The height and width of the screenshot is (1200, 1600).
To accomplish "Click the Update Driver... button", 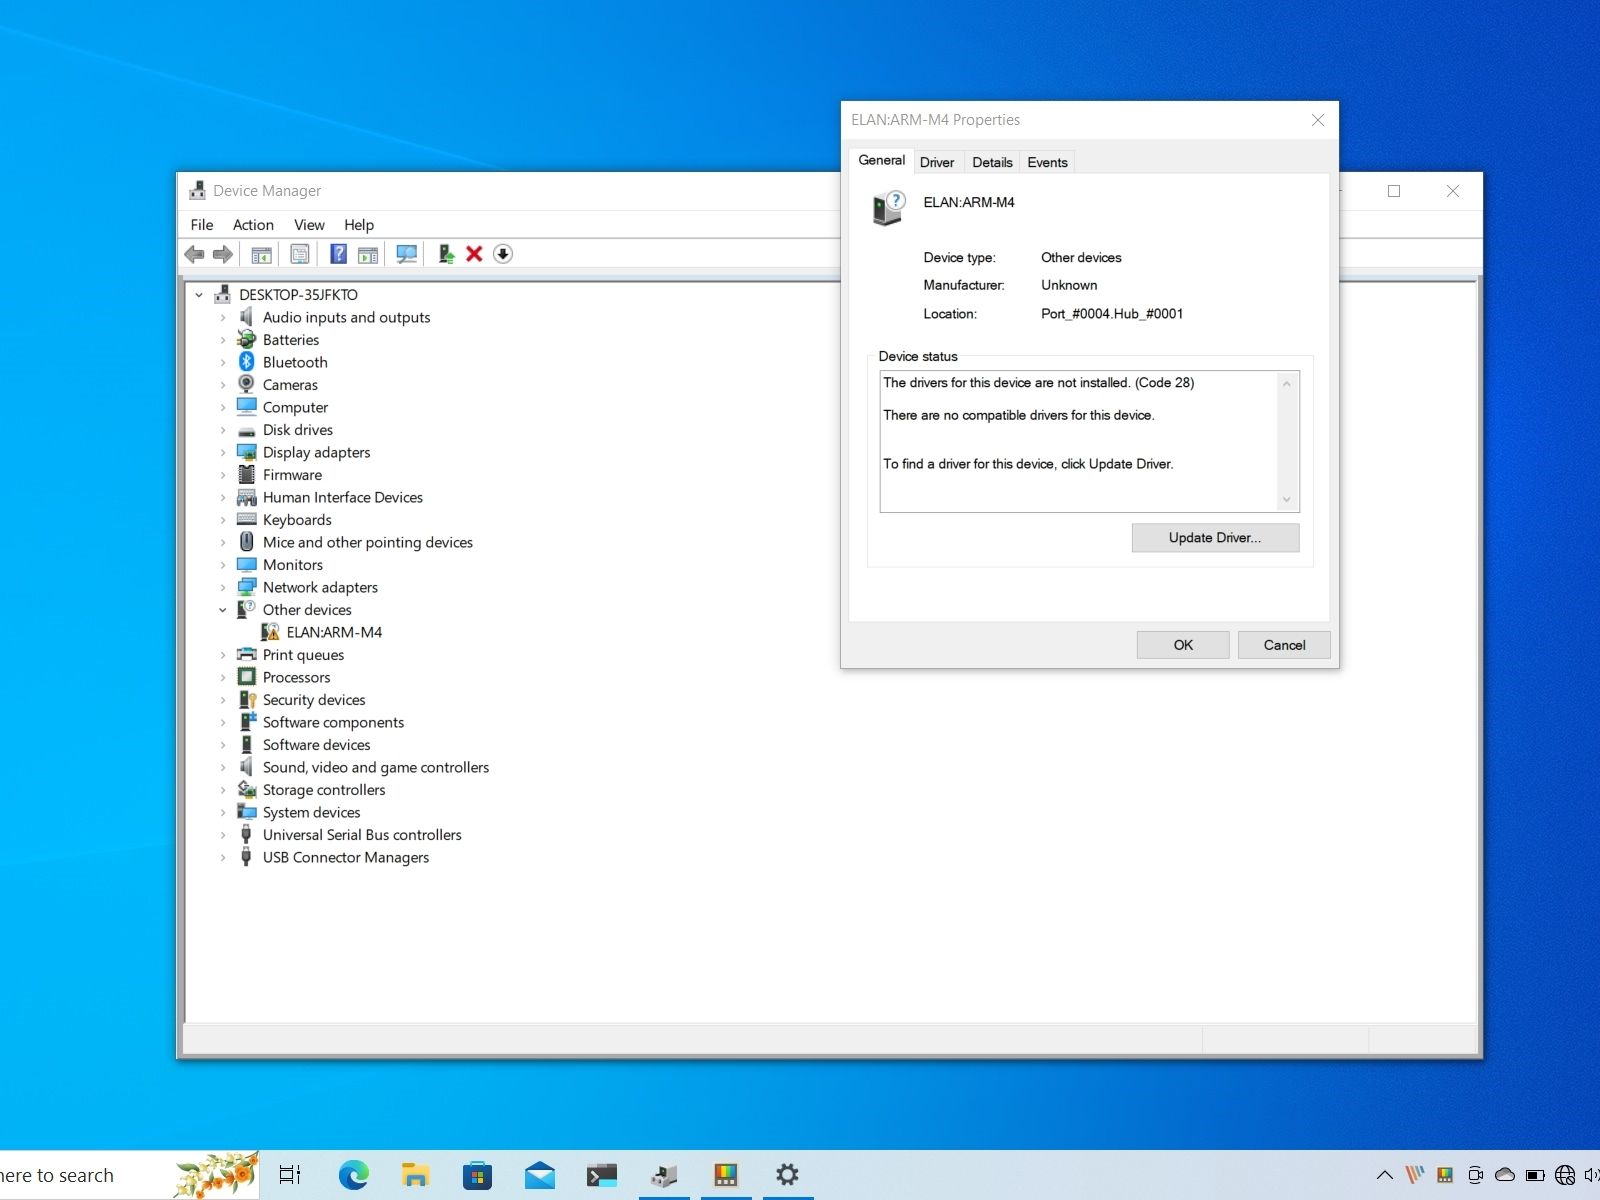I will [x=1215, y=538].
